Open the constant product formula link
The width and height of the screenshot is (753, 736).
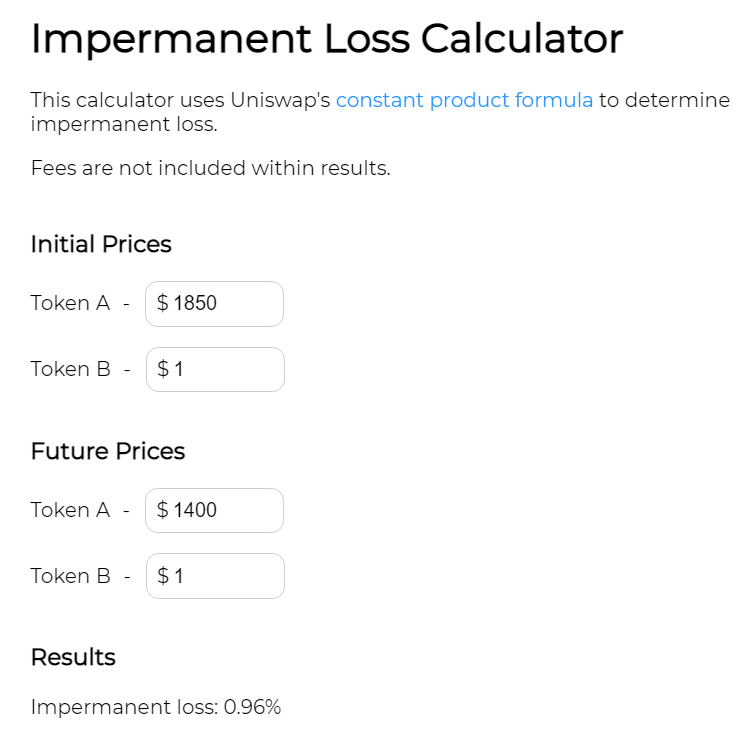click(464, 100)
